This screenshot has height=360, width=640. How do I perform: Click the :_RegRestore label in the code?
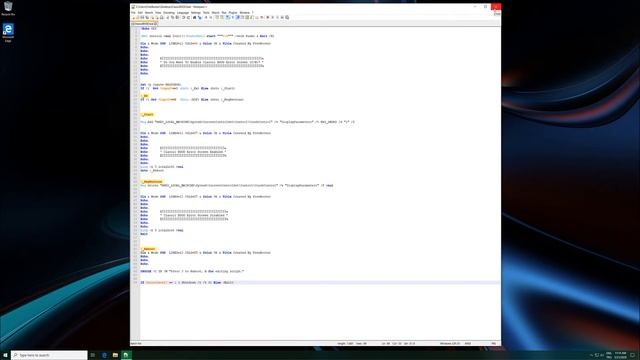tap(152, 182)
